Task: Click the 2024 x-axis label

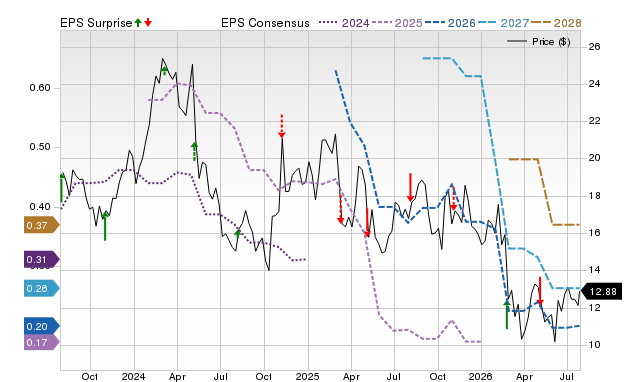Action: coord(134,376)
